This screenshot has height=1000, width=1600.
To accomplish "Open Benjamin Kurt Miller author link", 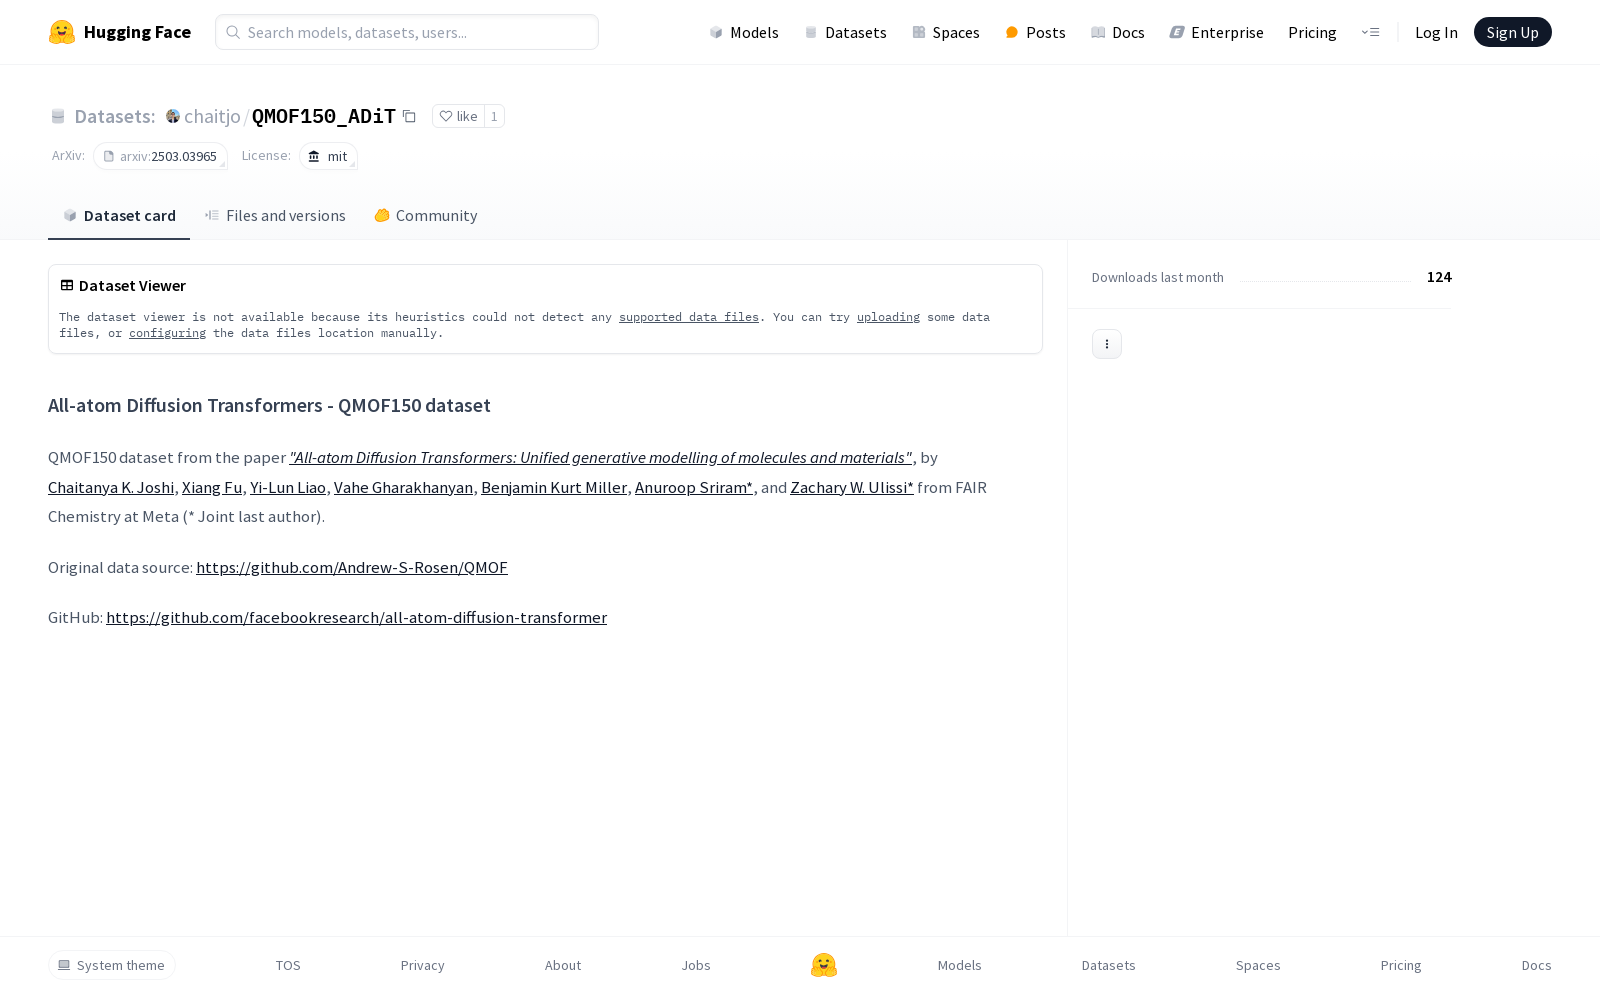I will (554, 487).
